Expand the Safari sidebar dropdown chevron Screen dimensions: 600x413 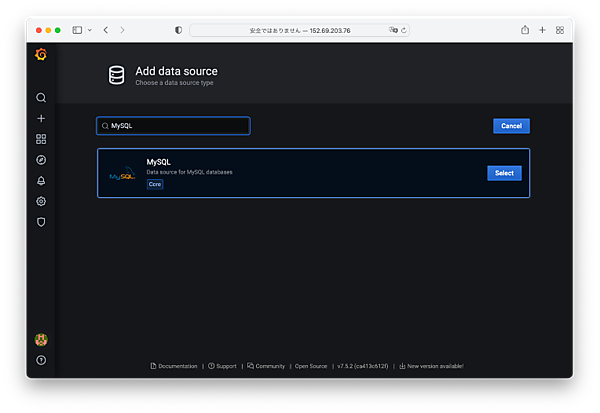[x=89, y=30]
